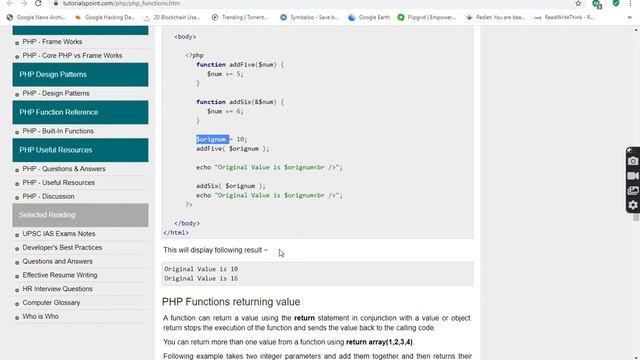Image resolution: width=640 pixels, height=360 pixels.
Task: Click the 'addFive( $orignum );' call line
Action: [233, 149]
